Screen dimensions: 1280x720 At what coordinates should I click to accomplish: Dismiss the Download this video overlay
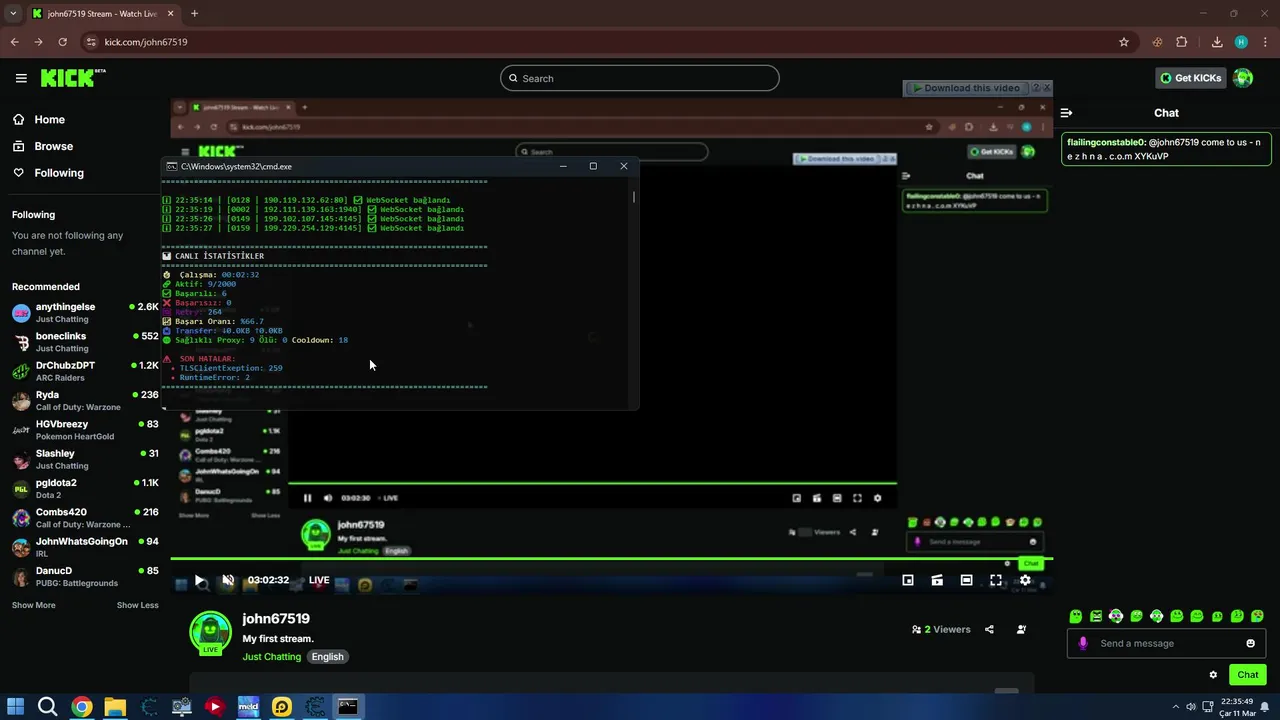point(1047,88)
